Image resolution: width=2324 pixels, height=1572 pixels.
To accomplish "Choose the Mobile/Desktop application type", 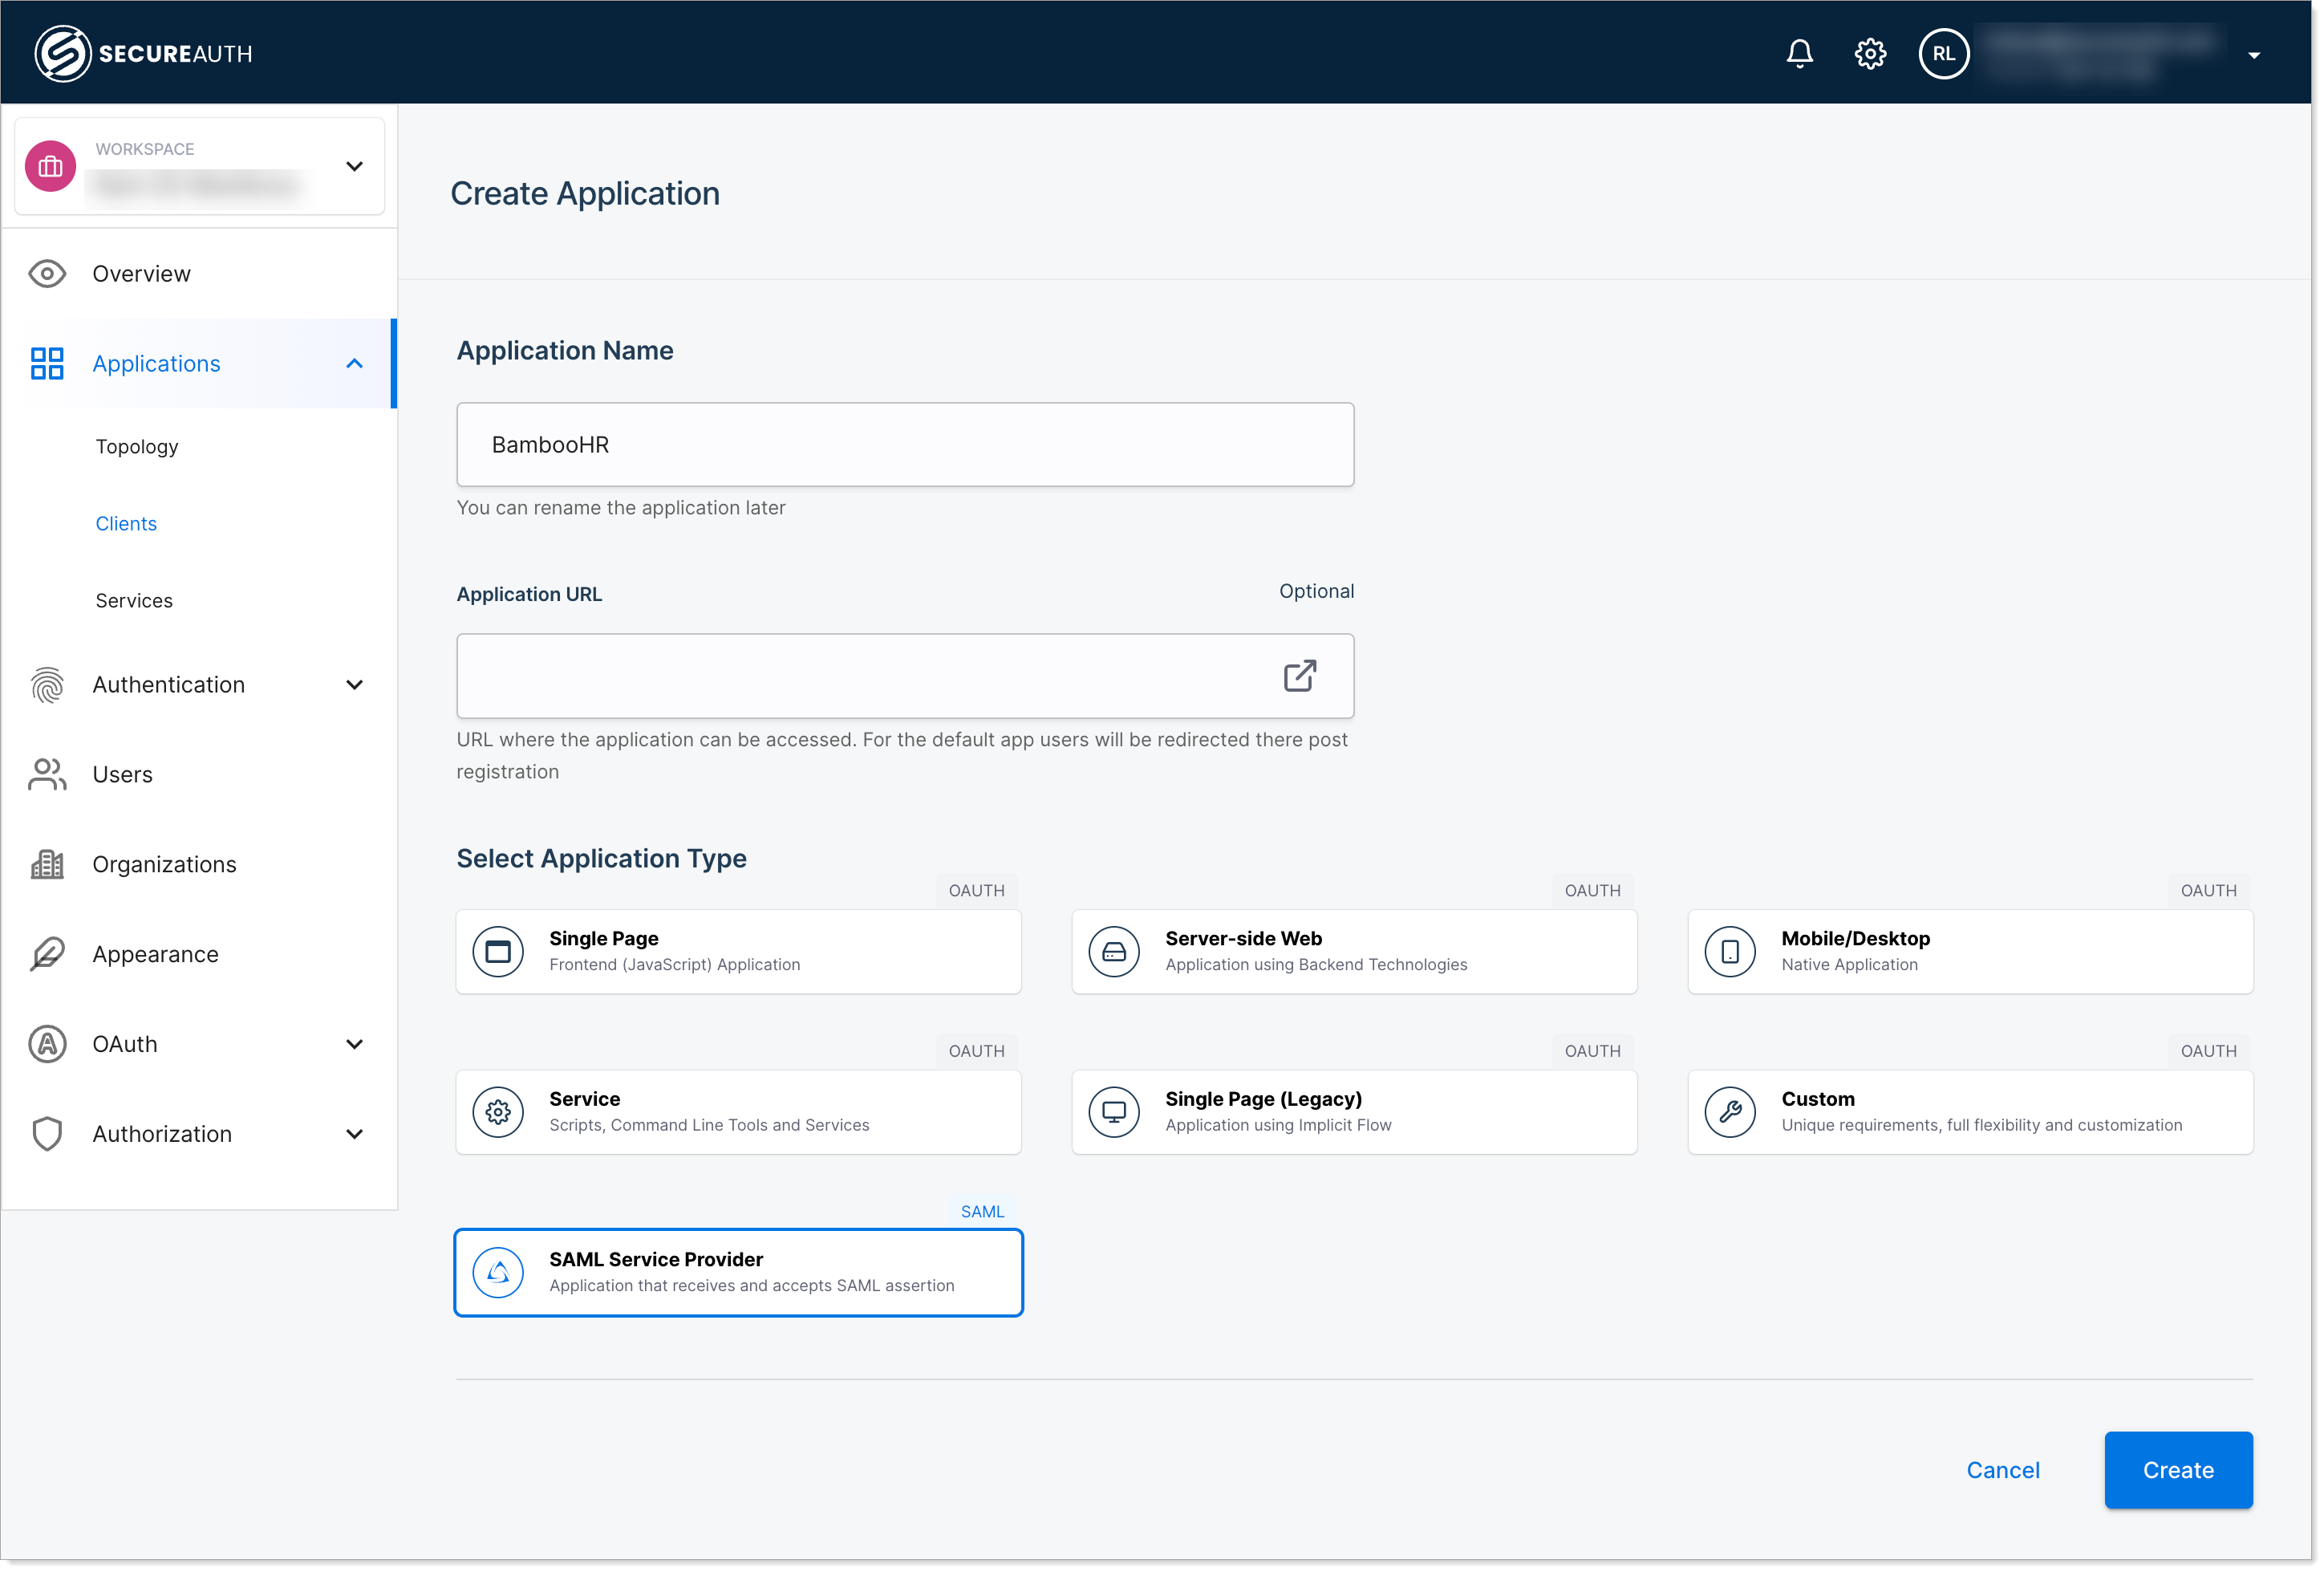I will point(1970,951).
